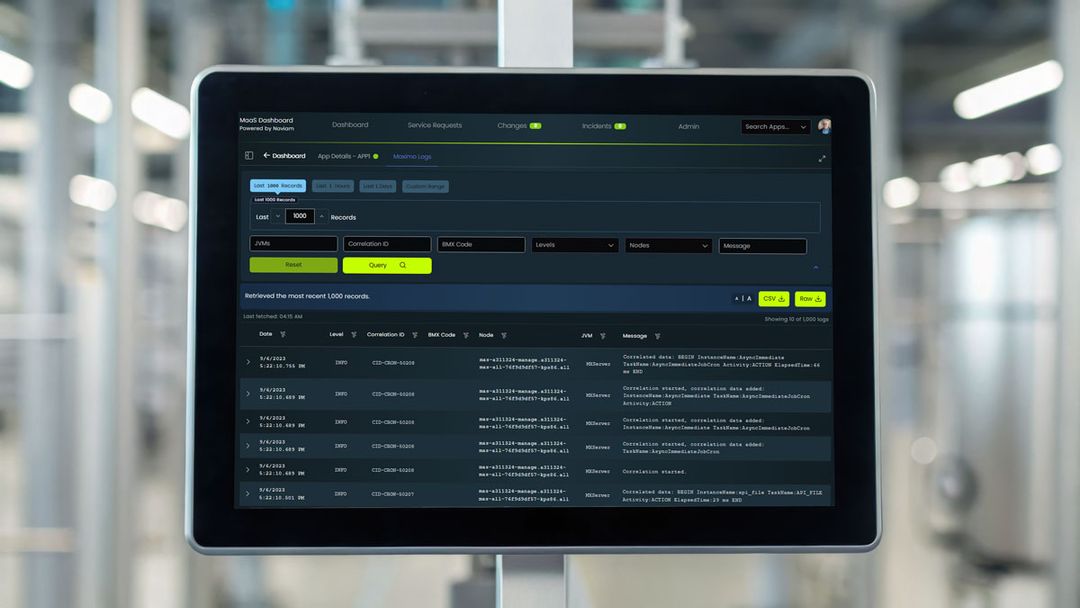
Task: Open the Levels dropdown
Action: click(x=574, y=244)
